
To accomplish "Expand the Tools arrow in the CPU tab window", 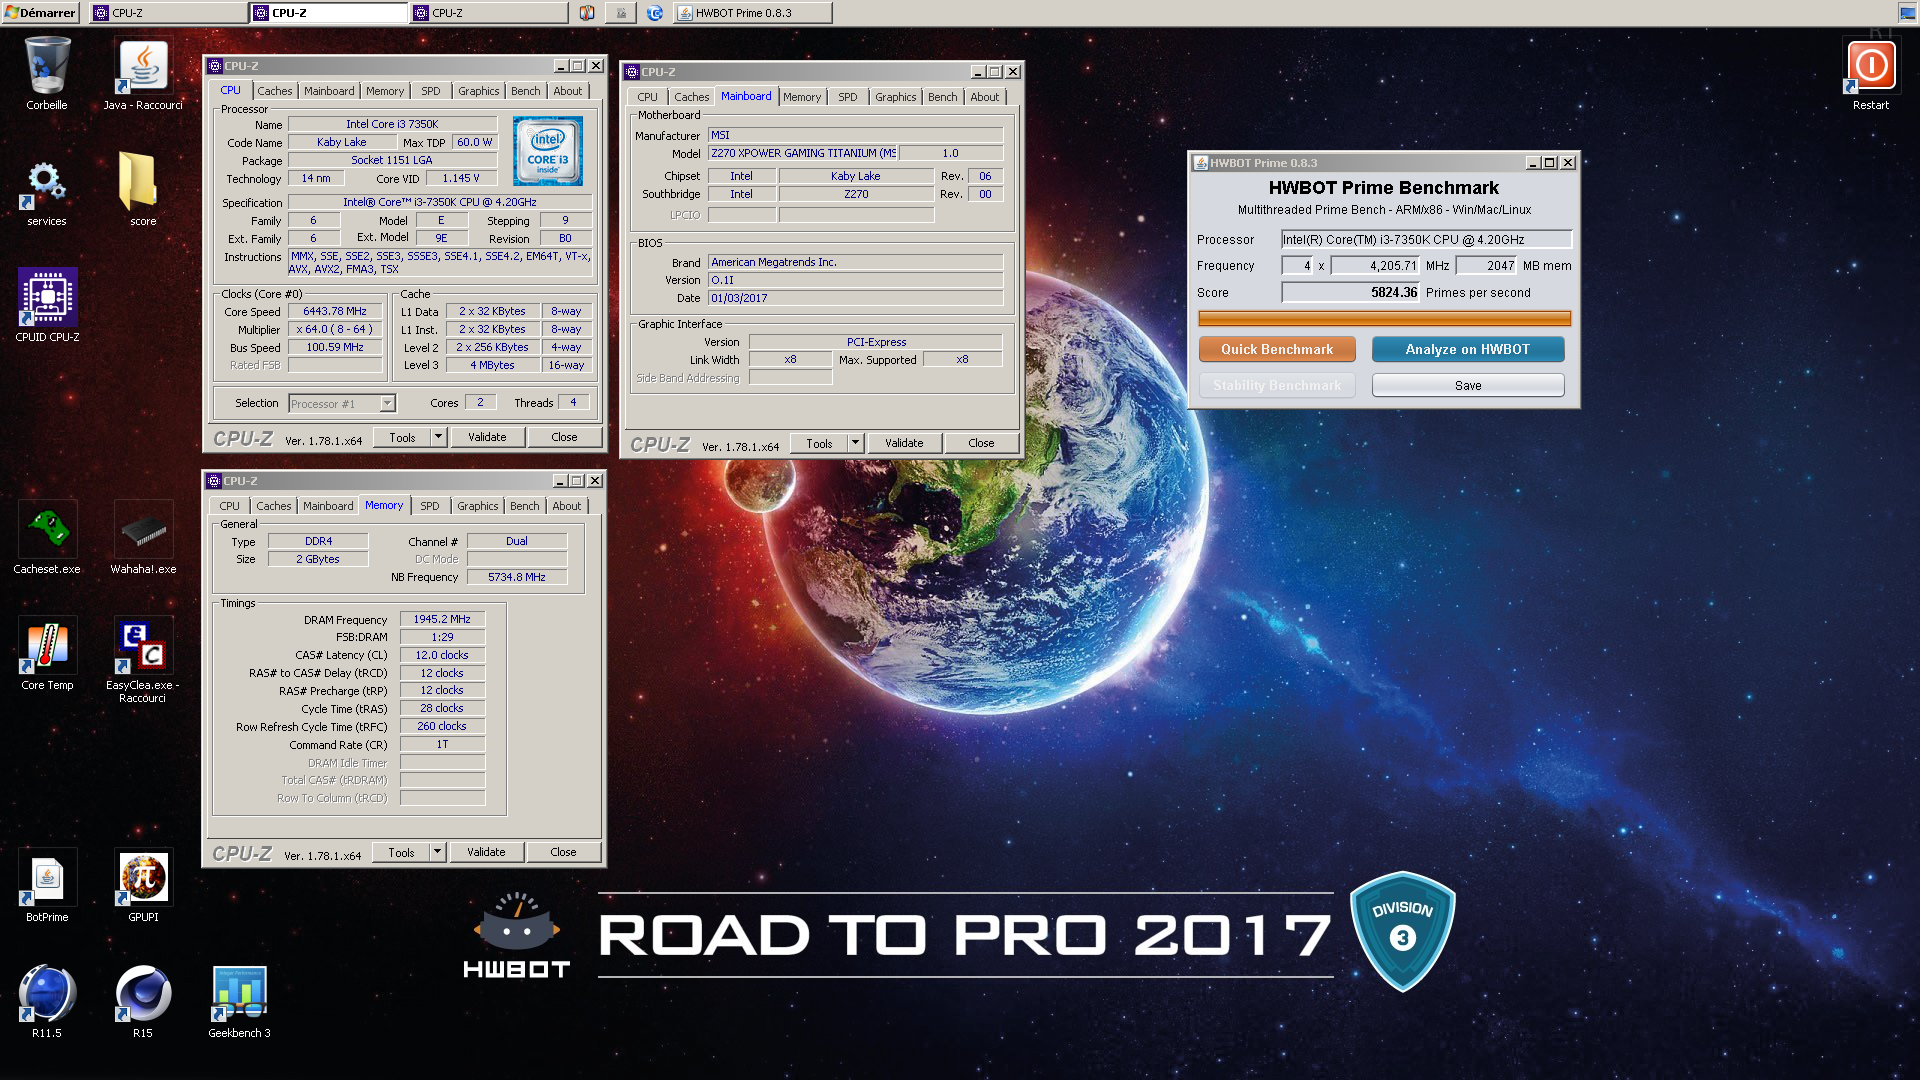I will point(437,437).
